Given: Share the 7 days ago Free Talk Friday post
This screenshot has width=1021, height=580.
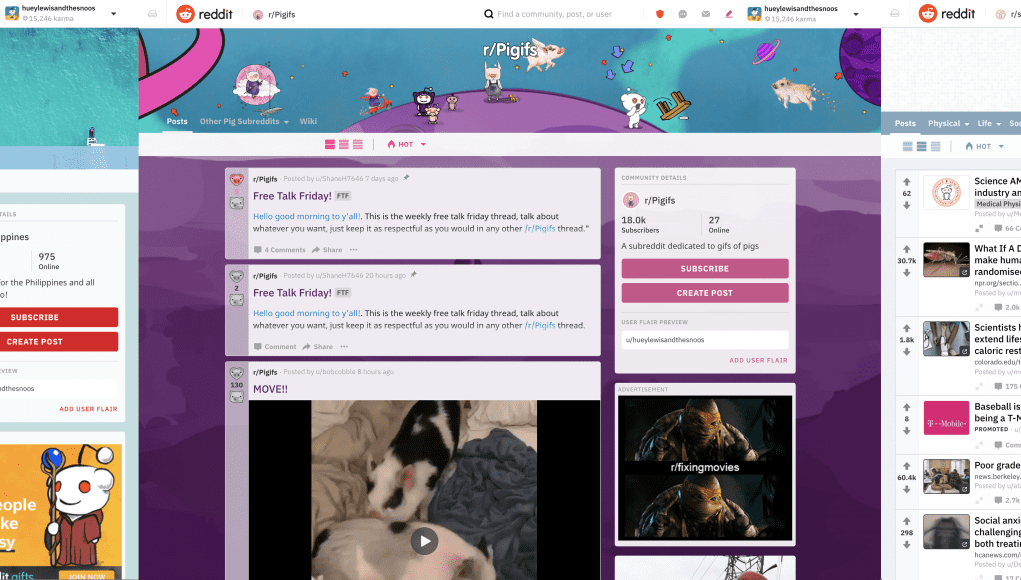Looking at the screenshot, I should coord(327,250).
